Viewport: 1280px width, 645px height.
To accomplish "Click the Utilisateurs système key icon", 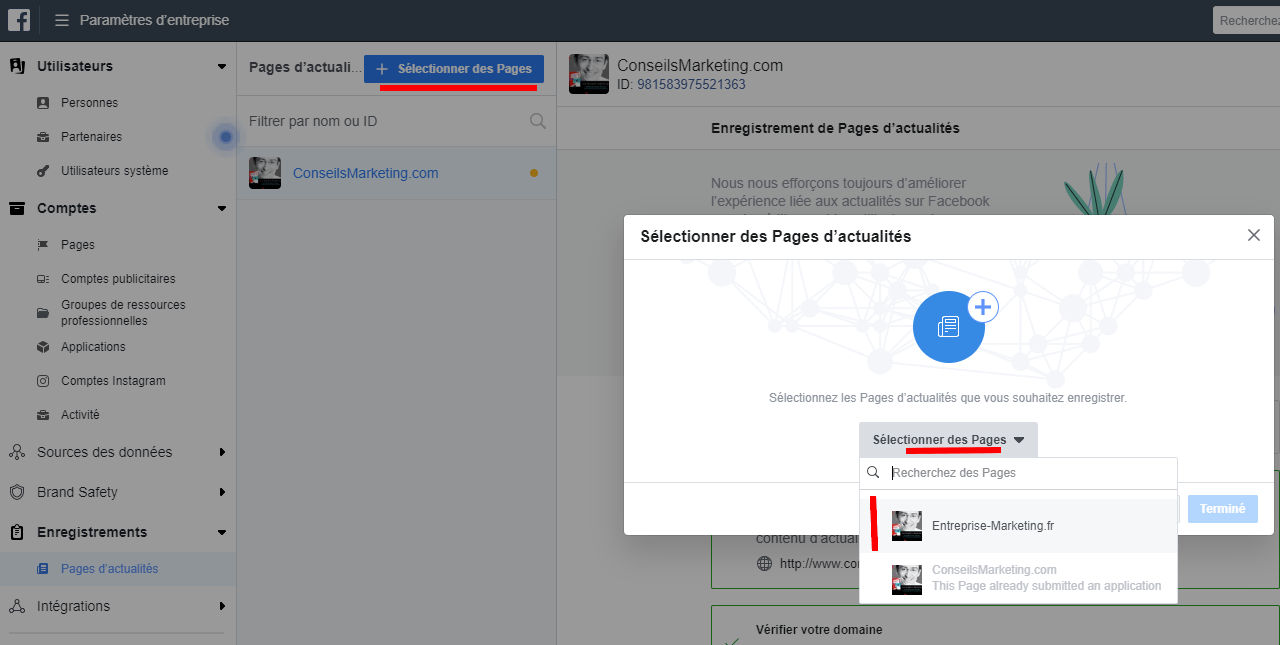I will [x=43, y=171].
